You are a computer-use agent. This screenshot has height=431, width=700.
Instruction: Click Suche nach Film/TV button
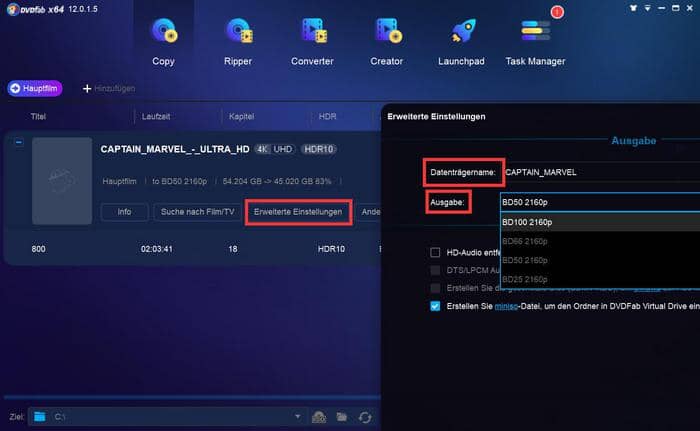pos(197,212)
